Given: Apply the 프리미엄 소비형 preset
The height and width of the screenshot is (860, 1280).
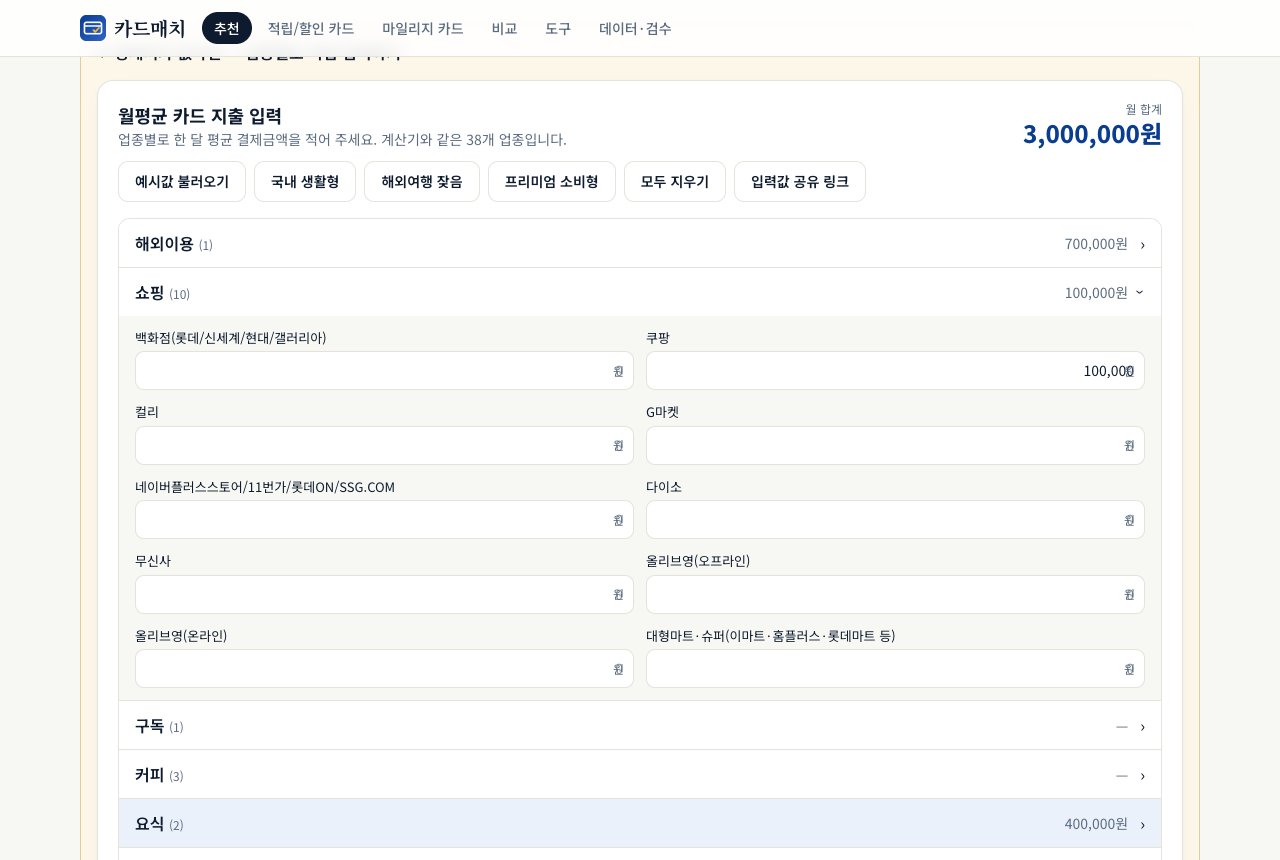Looking at the screenshot, I should pyautogui.click(x=552, y=182).
